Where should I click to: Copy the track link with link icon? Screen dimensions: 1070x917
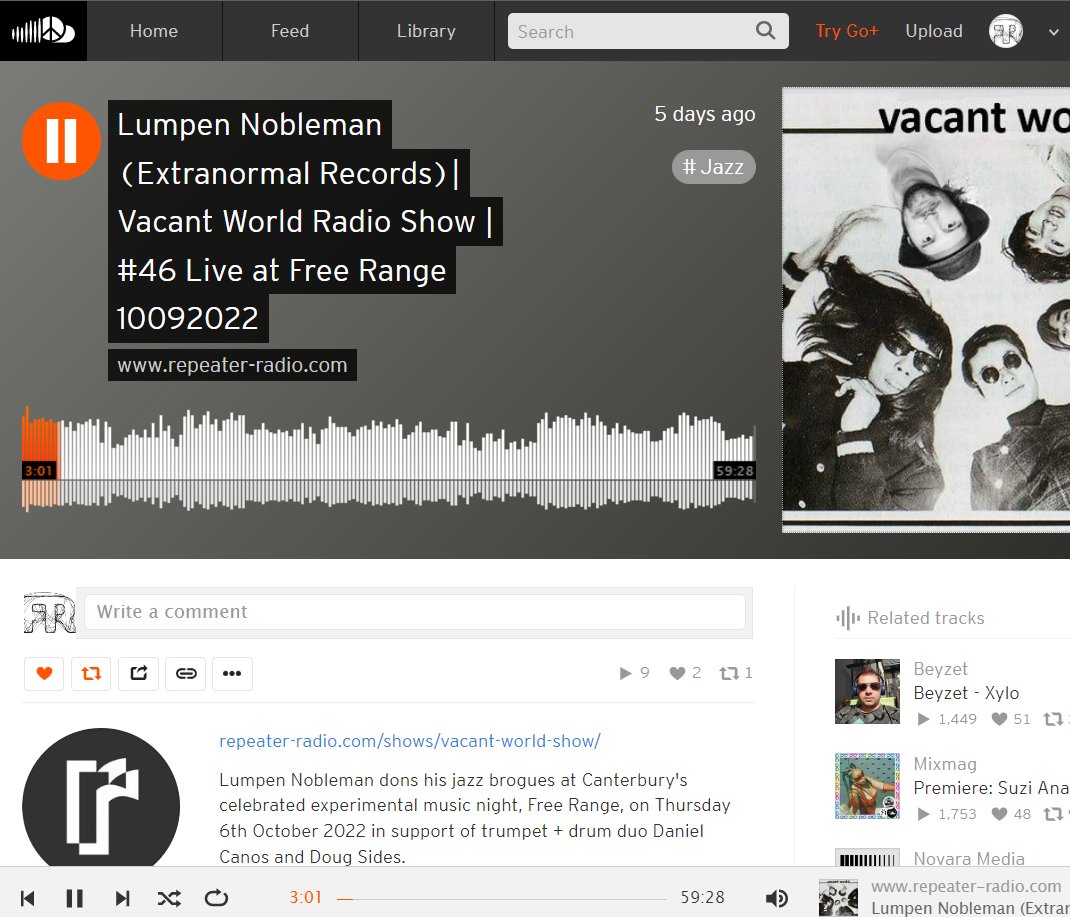186,673
